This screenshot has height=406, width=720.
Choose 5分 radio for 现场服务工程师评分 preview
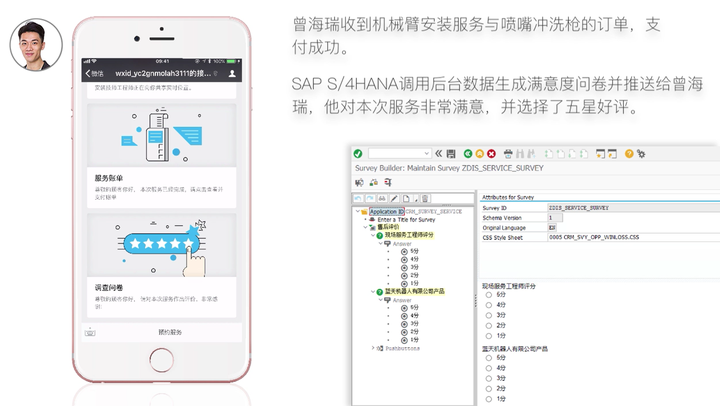(x=489, y=295)
